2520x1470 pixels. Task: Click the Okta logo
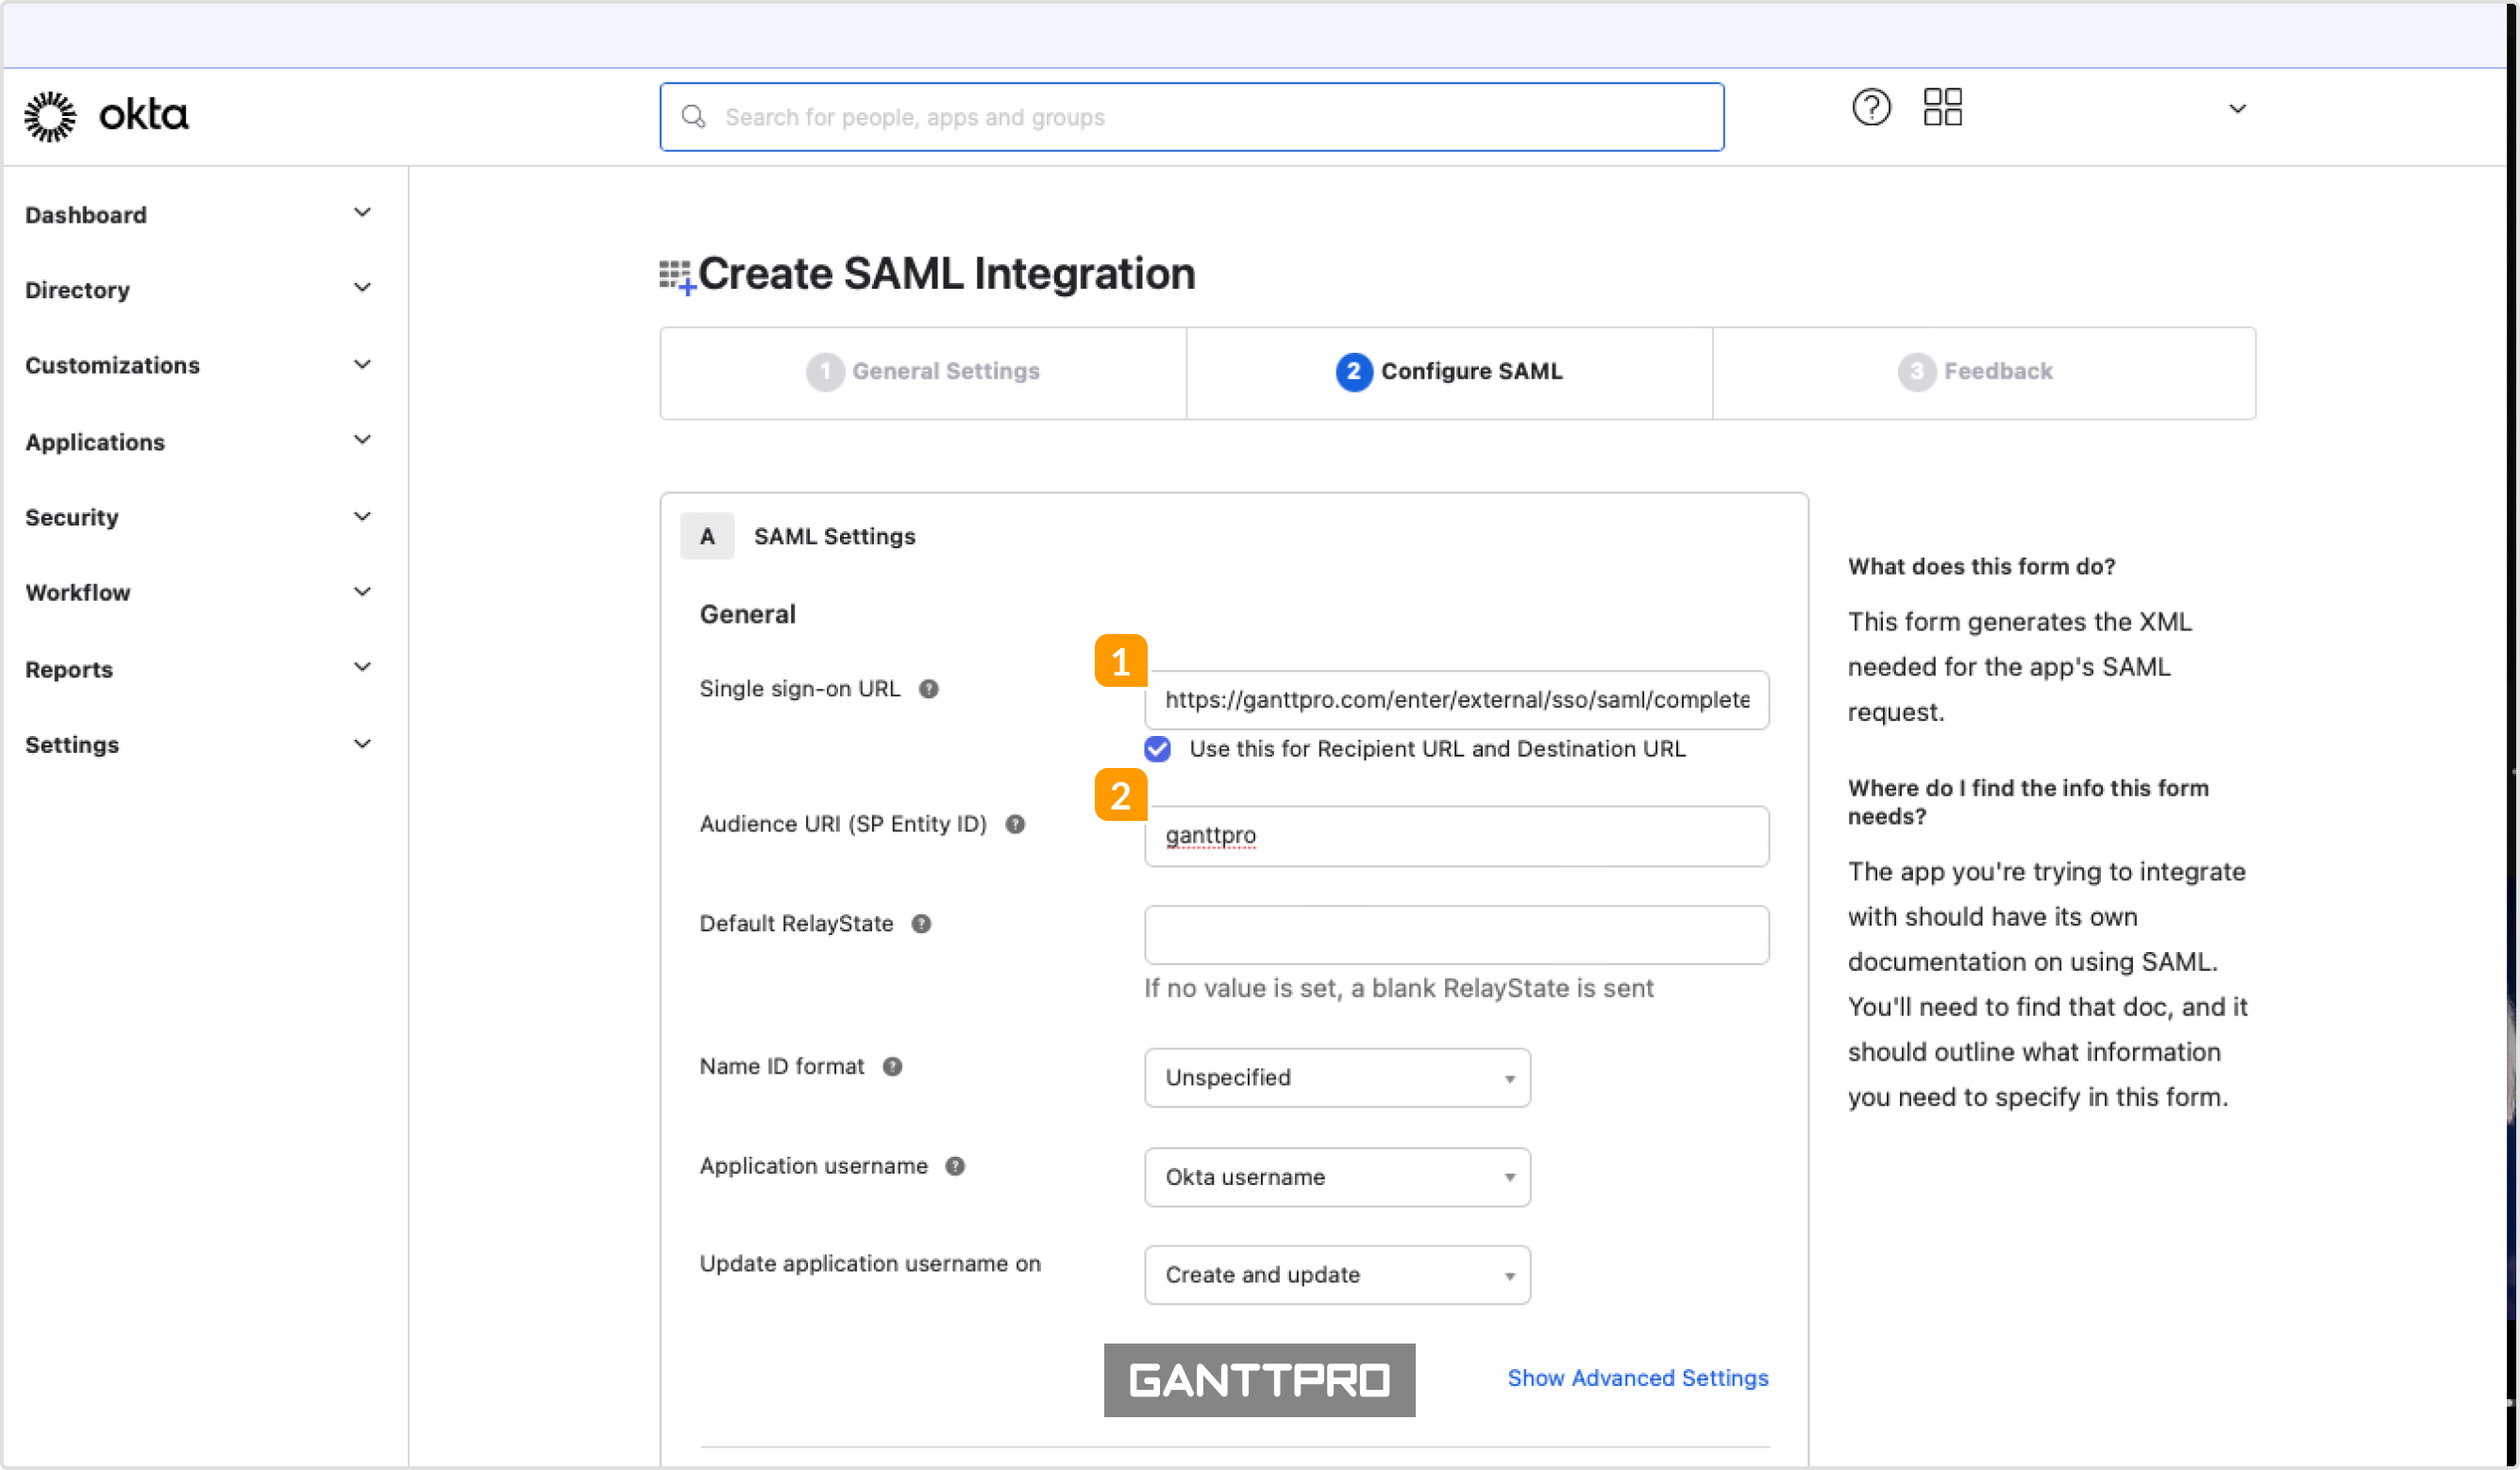(x=106, y=116)
